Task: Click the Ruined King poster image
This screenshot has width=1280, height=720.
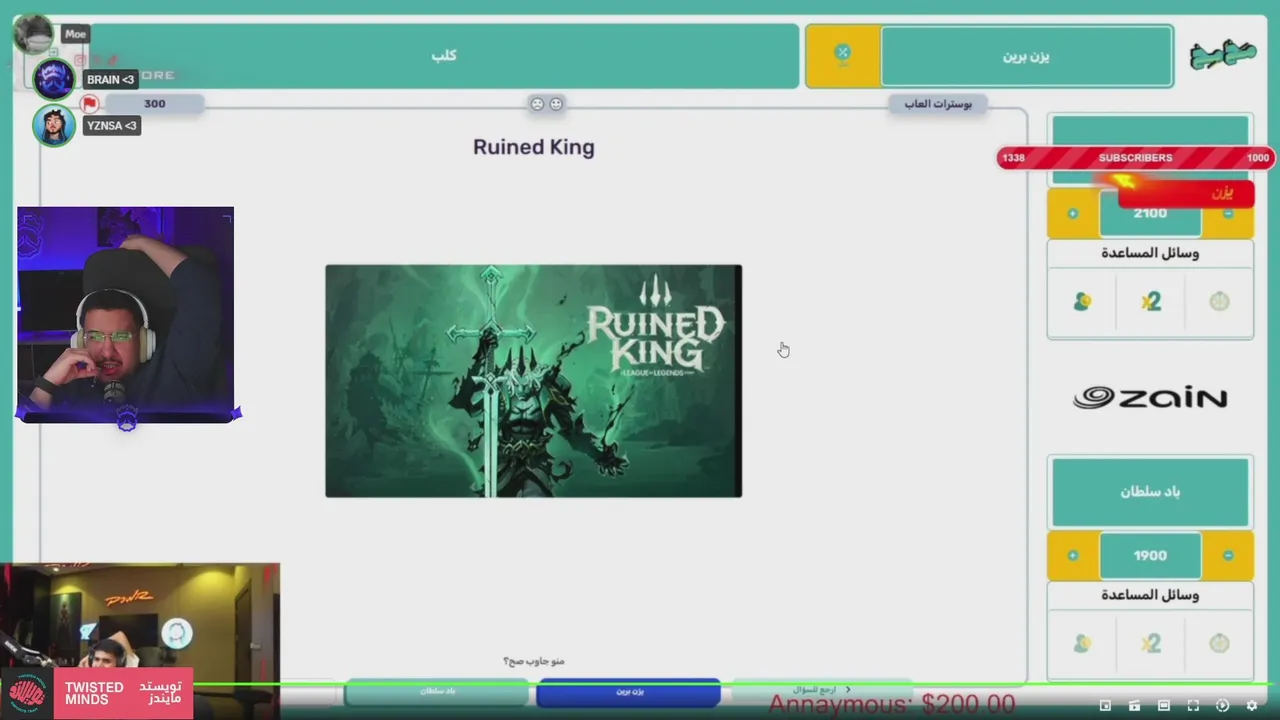Action: 533,381
